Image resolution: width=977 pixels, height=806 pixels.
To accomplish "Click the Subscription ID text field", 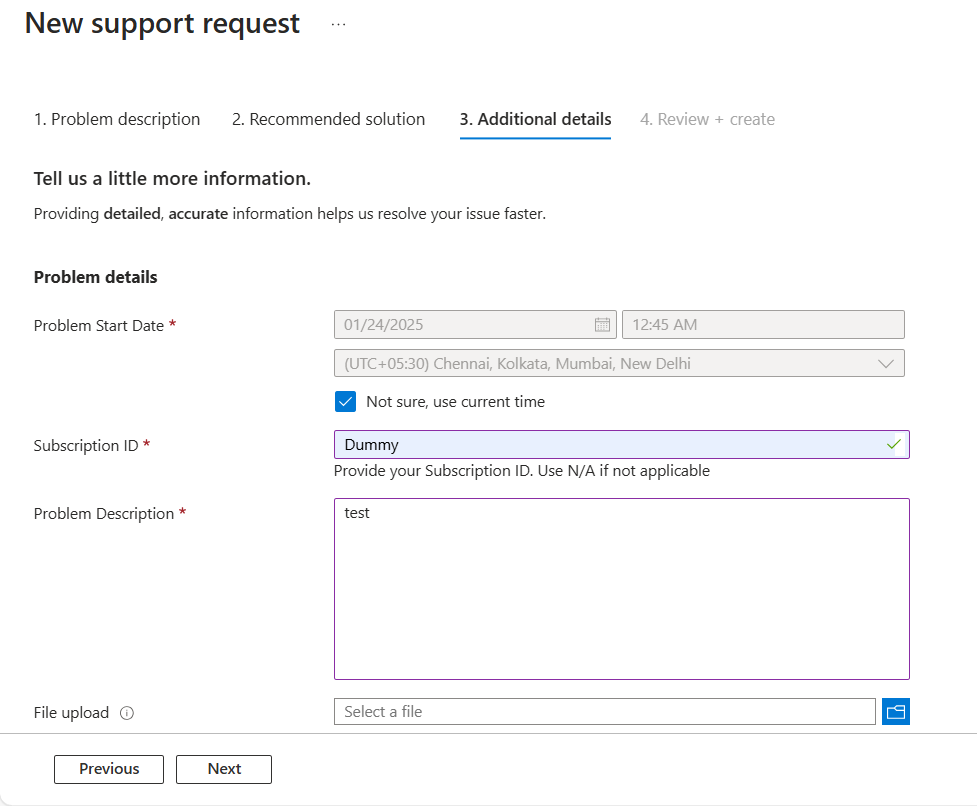I will [x=610, y=445].
